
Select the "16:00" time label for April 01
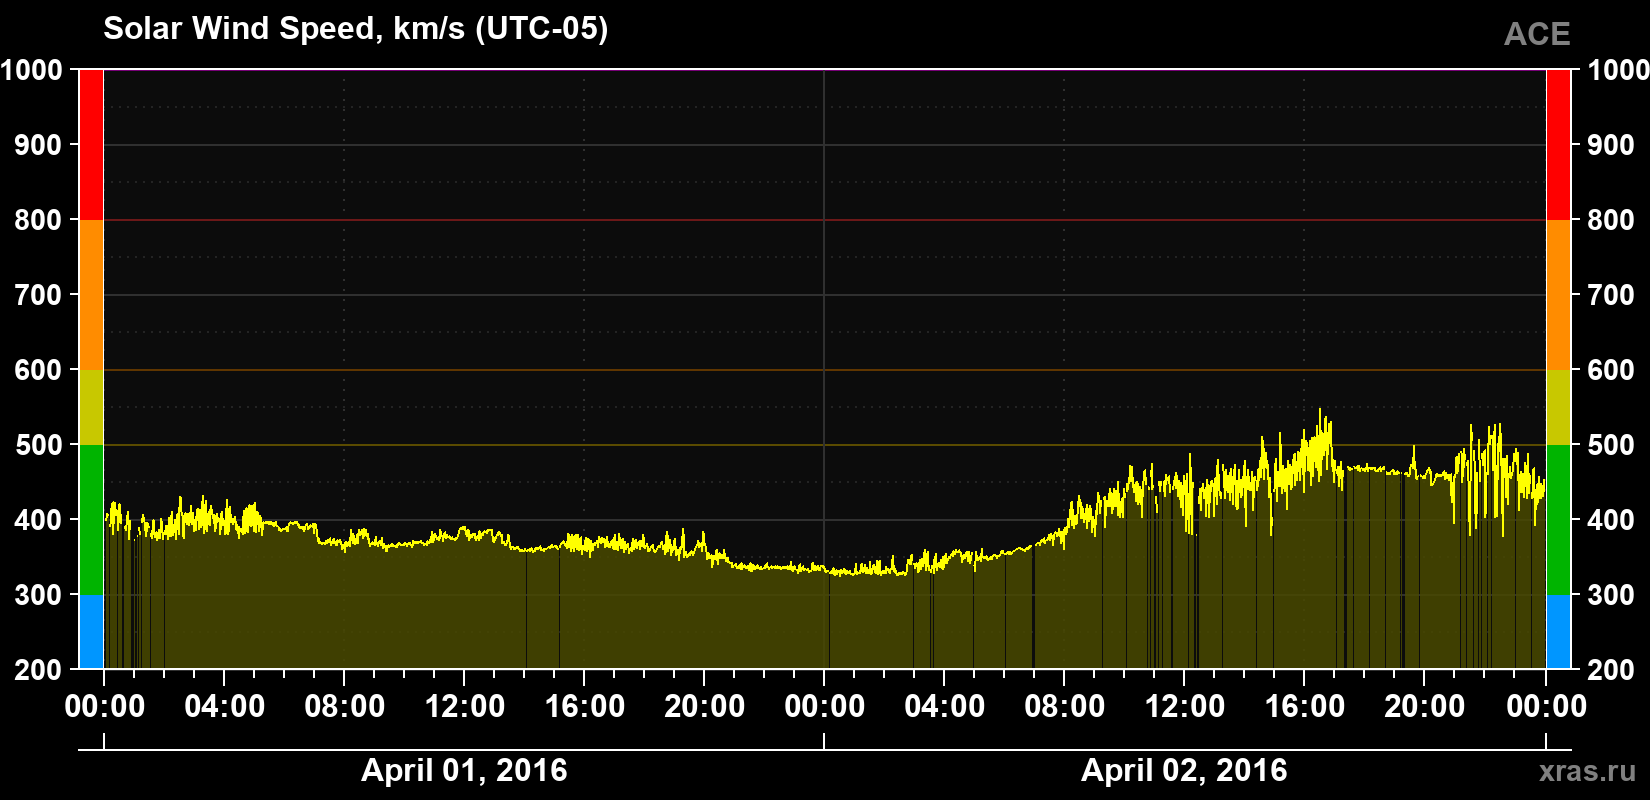pos(585,707)
